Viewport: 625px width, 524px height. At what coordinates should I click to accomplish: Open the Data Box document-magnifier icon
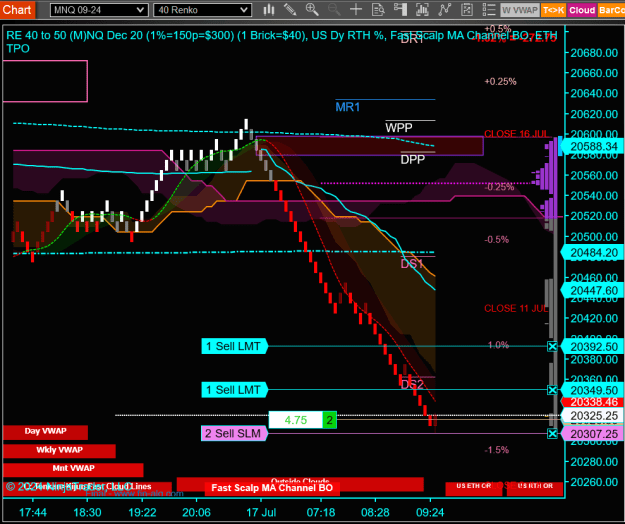pyautogui.click(x=378, y=10)
